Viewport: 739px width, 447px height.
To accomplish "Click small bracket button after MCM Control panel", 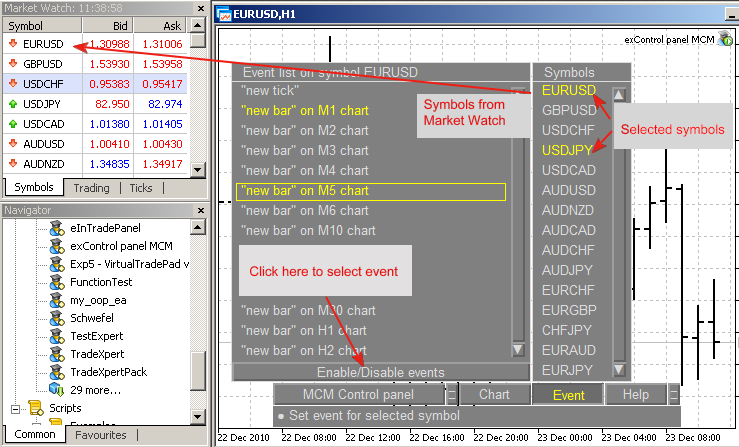I will [452, 394].
